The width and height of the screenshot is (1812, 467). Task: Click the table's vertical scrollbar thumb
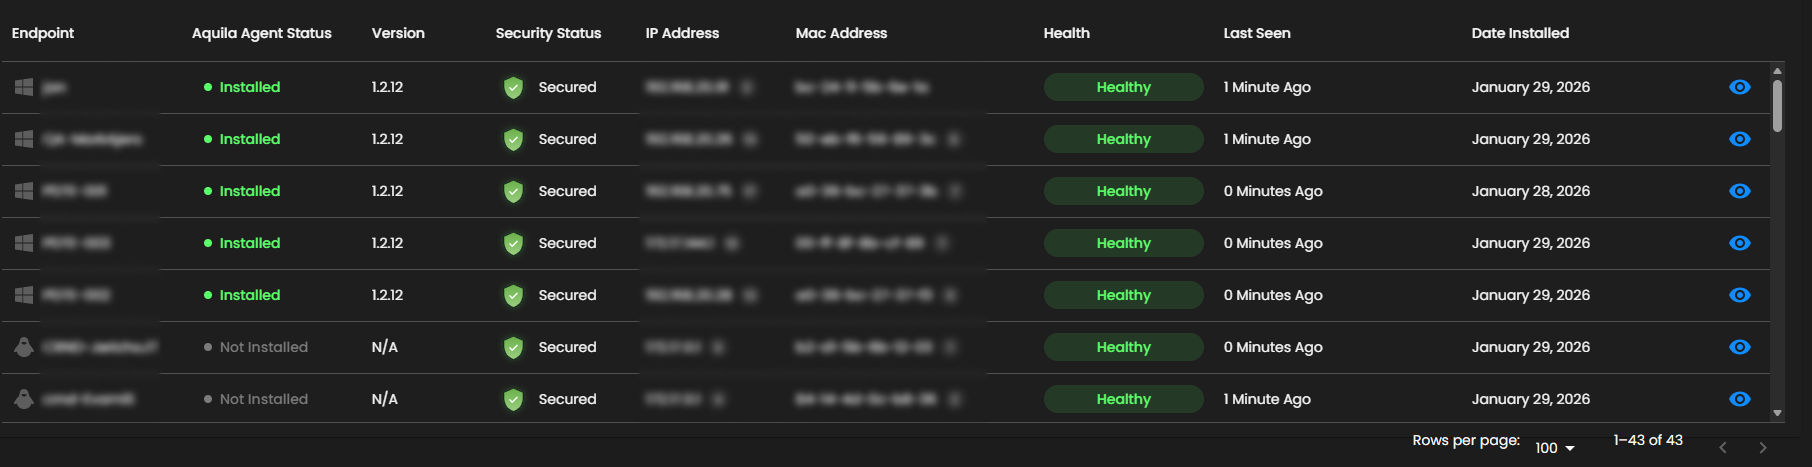(x=1777, y=105)
